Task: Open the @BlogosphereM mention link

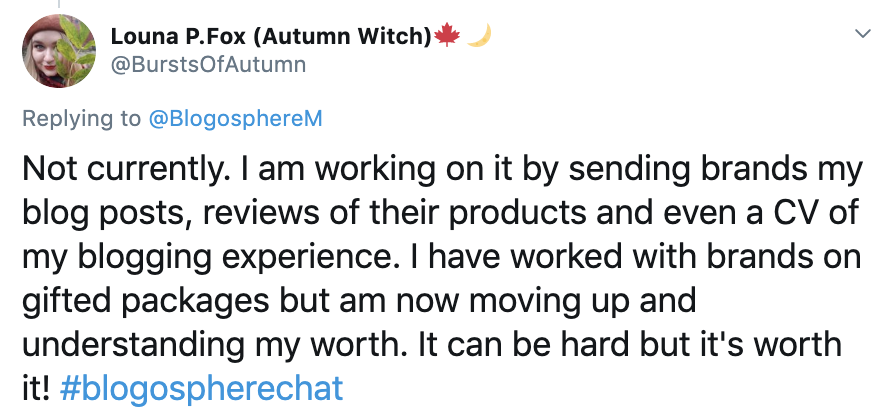Action: 235,119
